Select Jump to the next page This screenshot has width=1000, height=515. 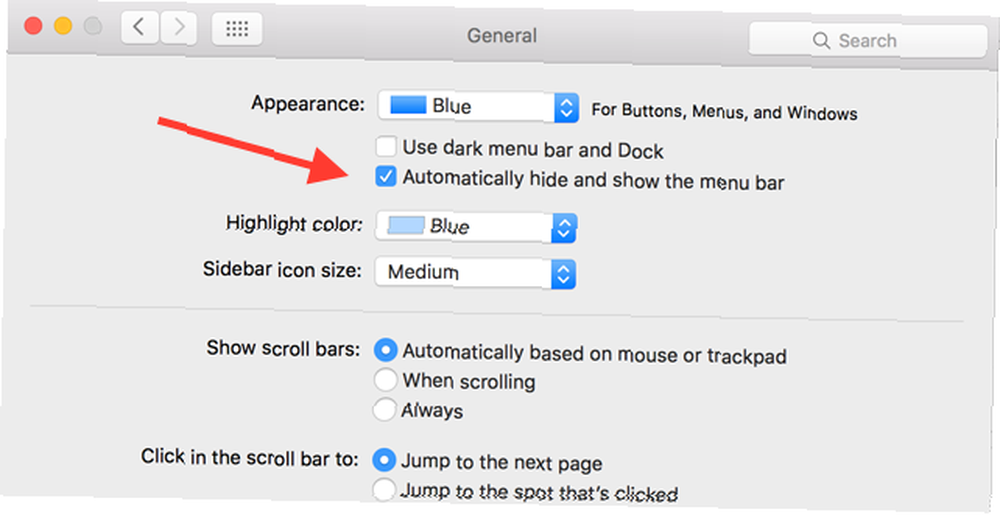point(383,460)
